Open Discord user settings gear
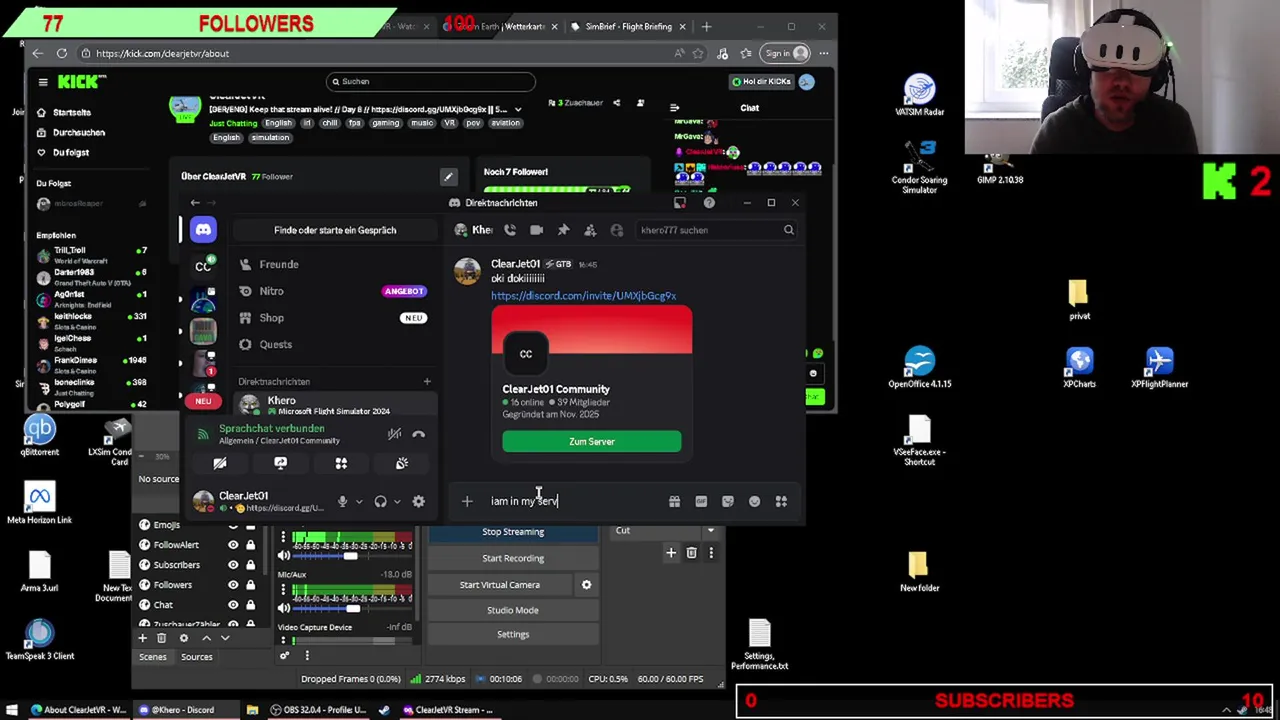This screenshot has width=1280, height=720. tap(419, 501)
